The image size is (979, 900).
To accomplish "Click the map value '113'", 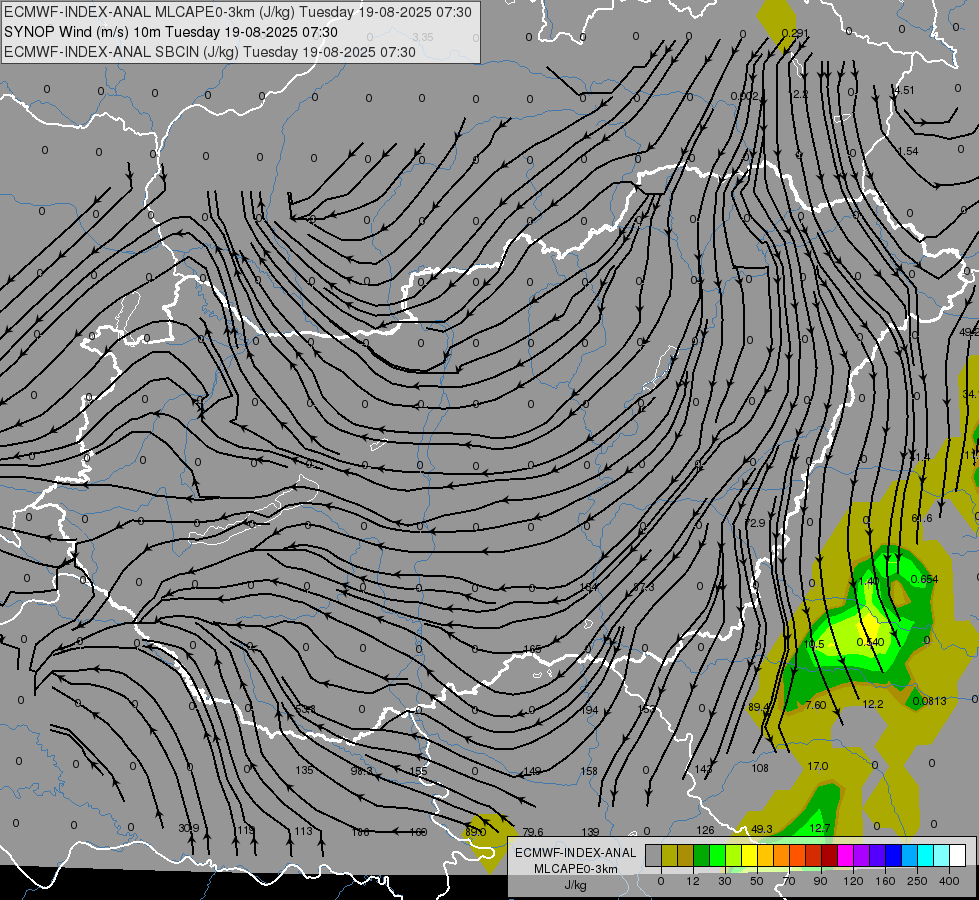I will (x=303, y=831).
